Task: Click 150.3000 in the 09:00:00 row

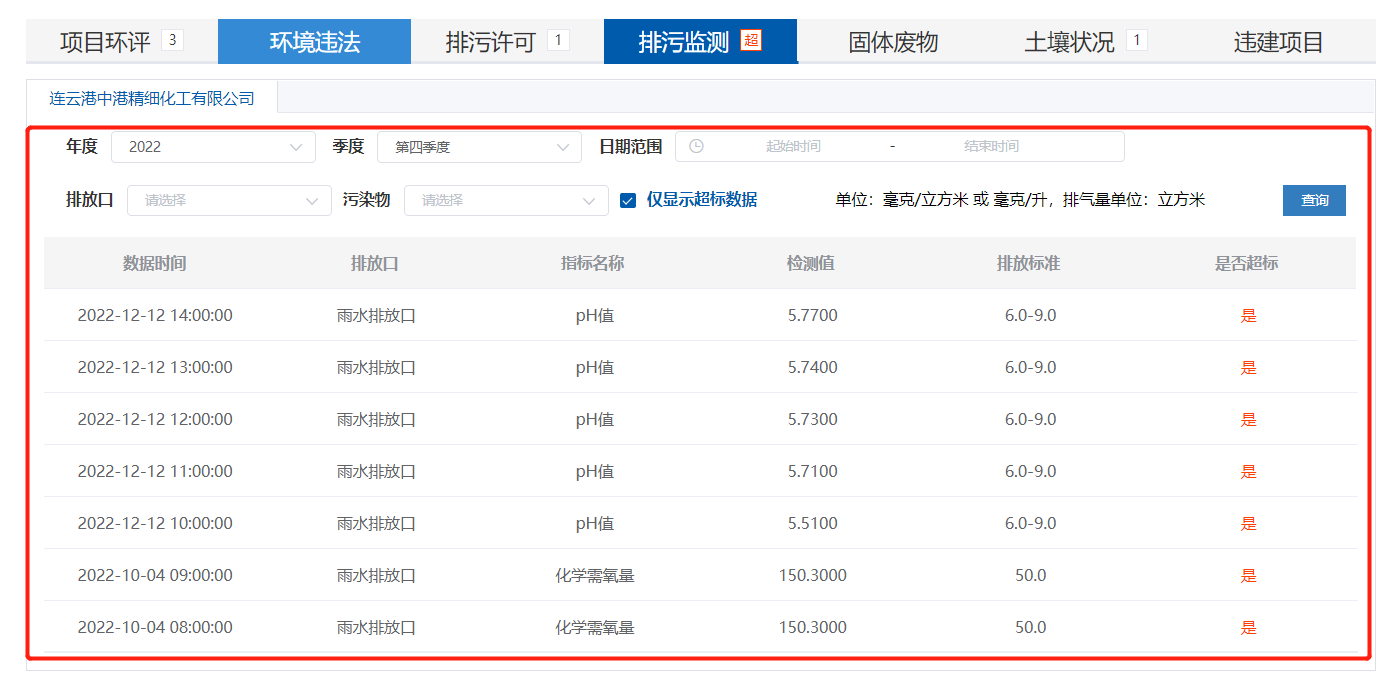Action: coord(813,576)
